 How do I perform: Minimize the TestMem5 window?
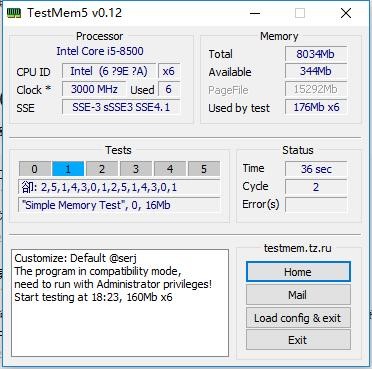pos(255,13)
